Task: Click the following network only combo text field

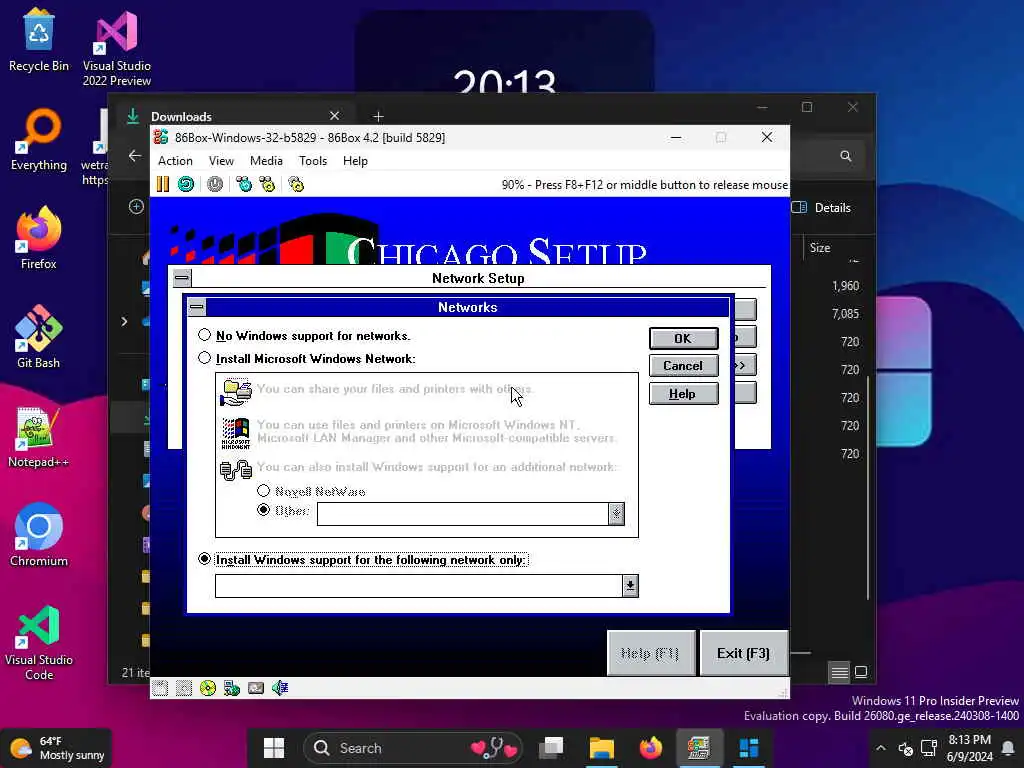Action: click(419, 586)
